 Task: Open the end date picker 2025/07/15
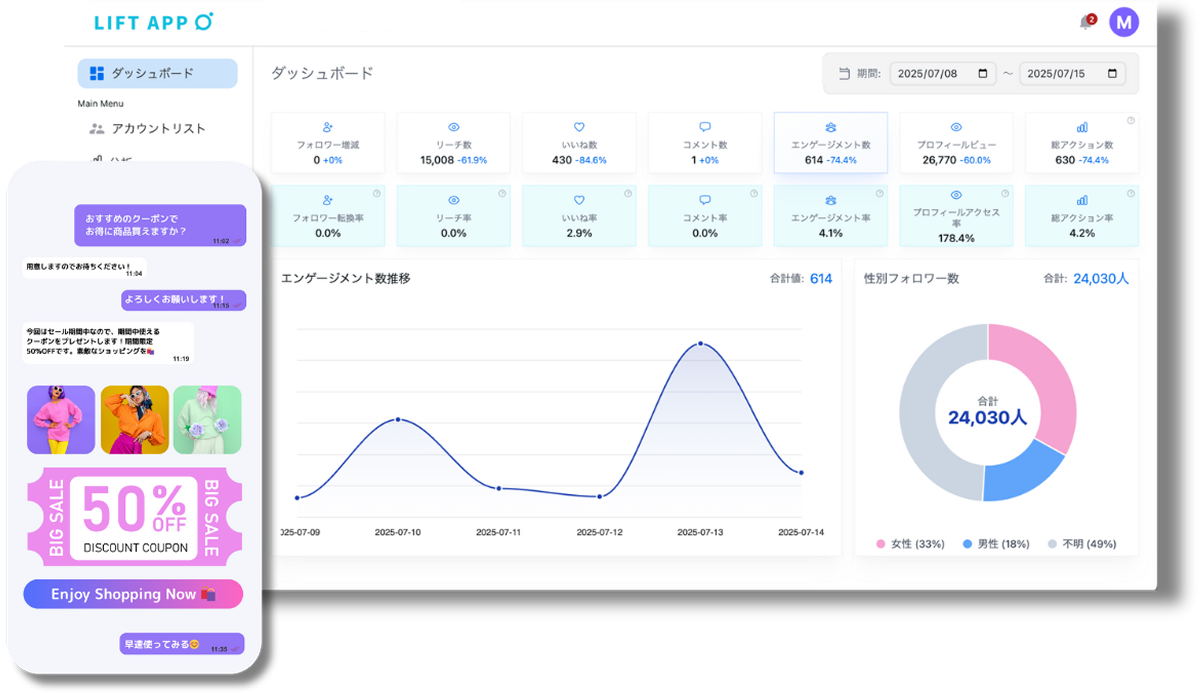point(1072,73)
